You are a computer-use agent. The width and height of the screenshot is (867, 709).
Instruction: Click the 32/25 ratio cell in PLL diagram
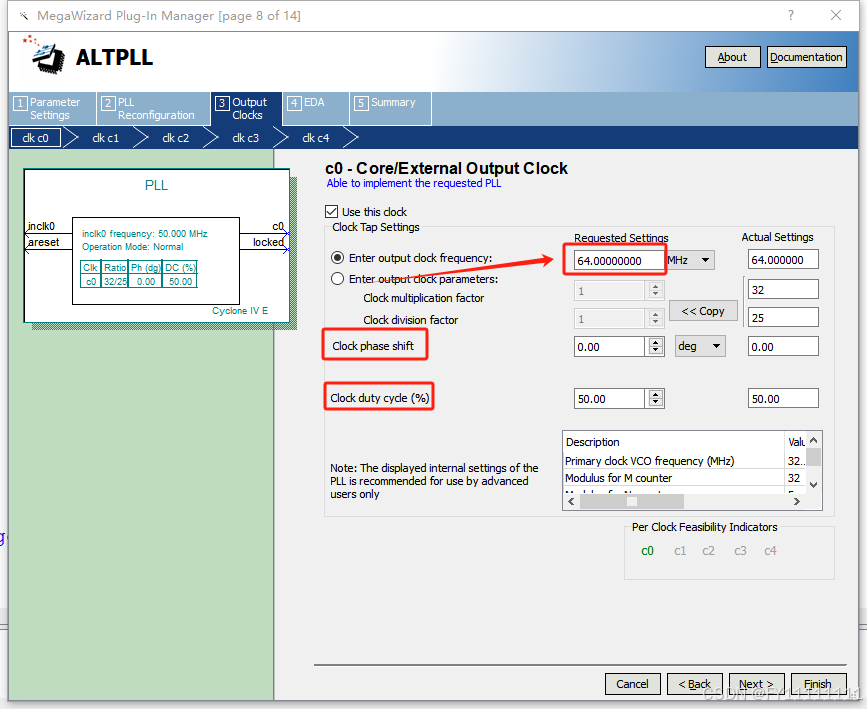(115, 281)
